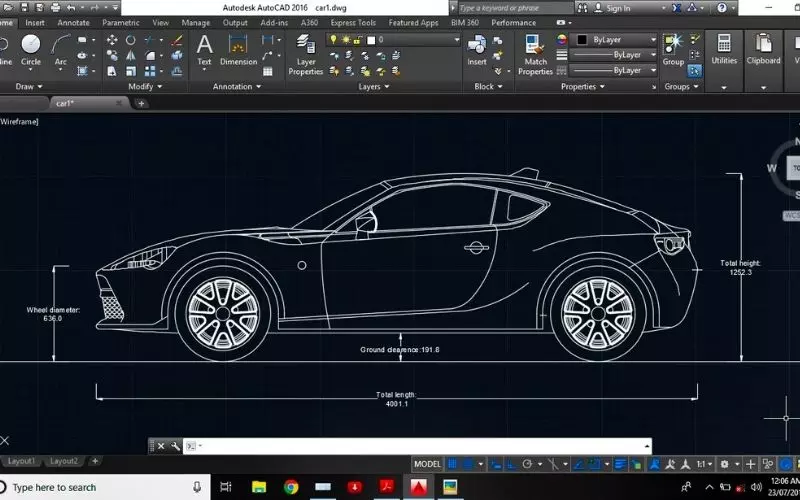Click the Plot printer icon
800x500 pixels.
click(x=56, y=8)
